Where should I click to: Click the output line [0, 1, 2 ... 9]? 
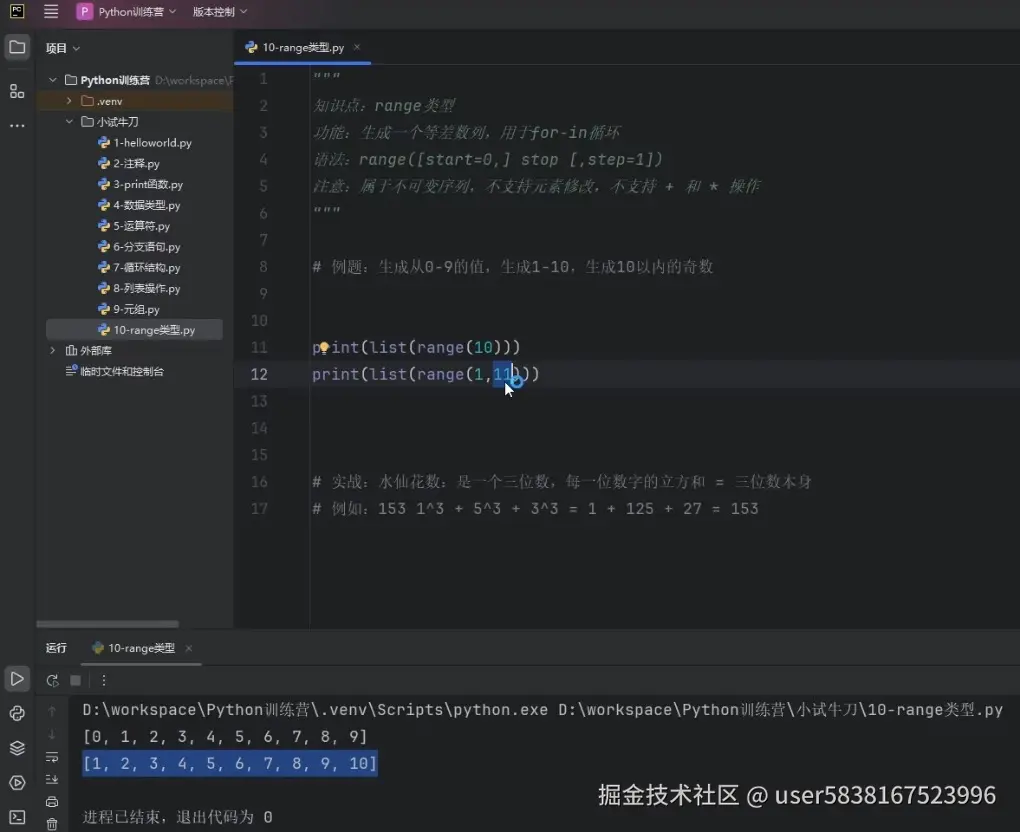coord(225,736)
